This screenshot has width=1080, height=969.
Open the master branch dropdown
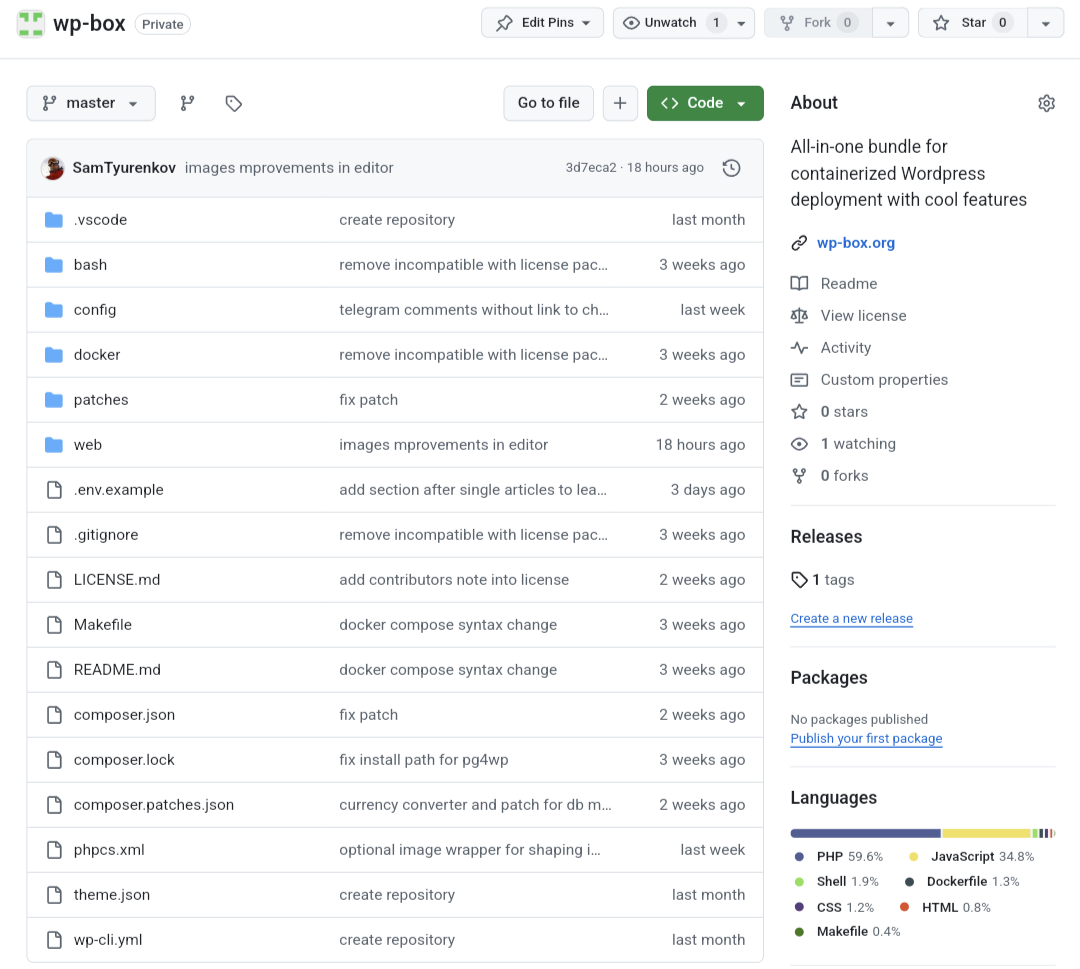point(91,103)
